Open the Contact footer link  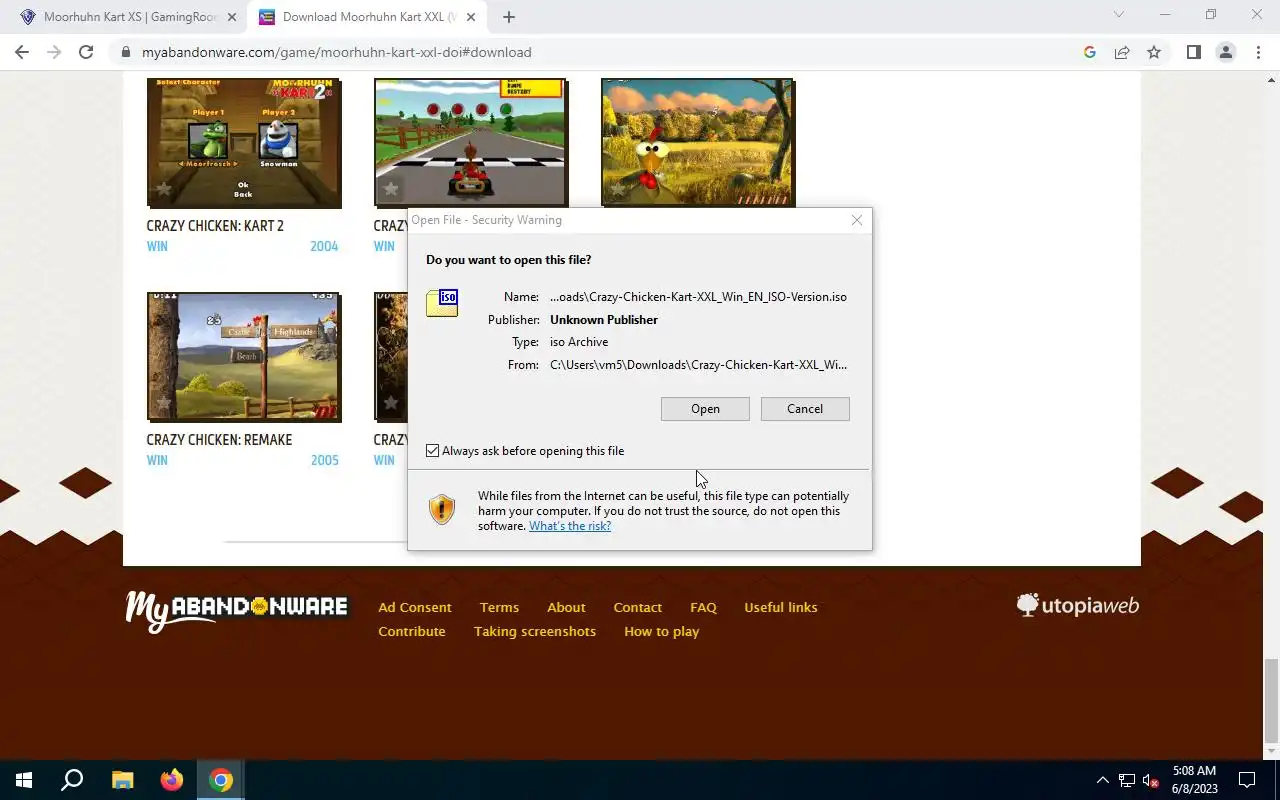[x=638, y=607]
